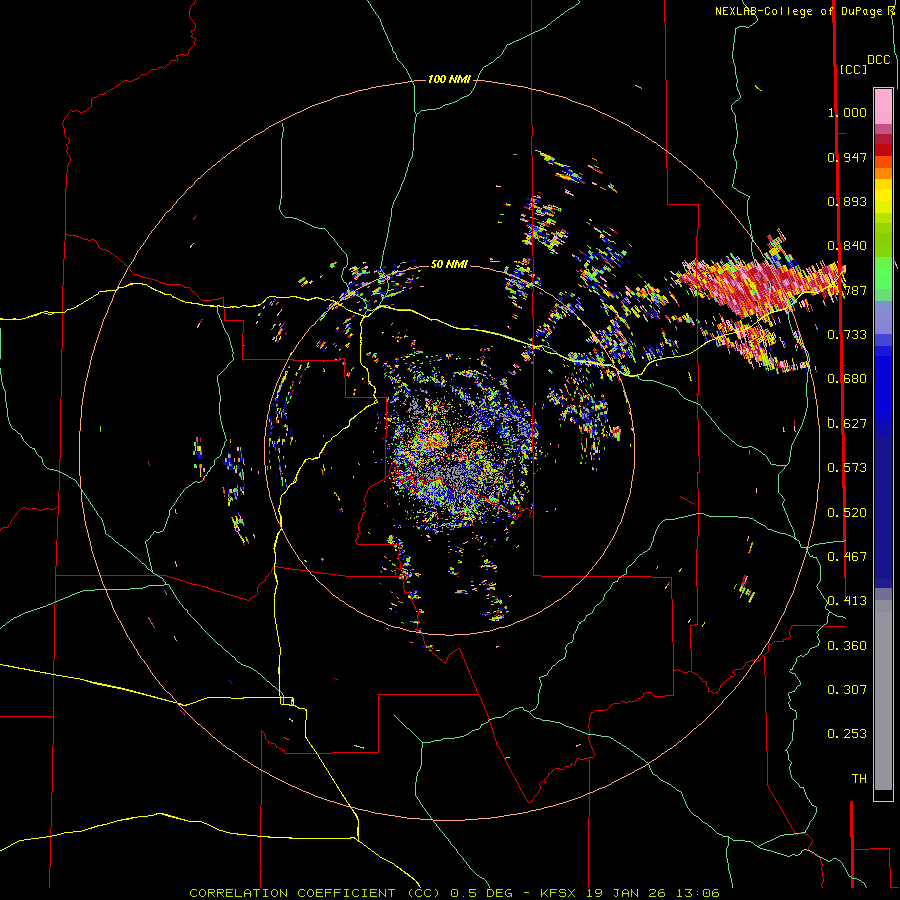This screenshot has height=900, width=900.
Task: Click the 13:06 timestamp
Action: [x=697, y=893]
